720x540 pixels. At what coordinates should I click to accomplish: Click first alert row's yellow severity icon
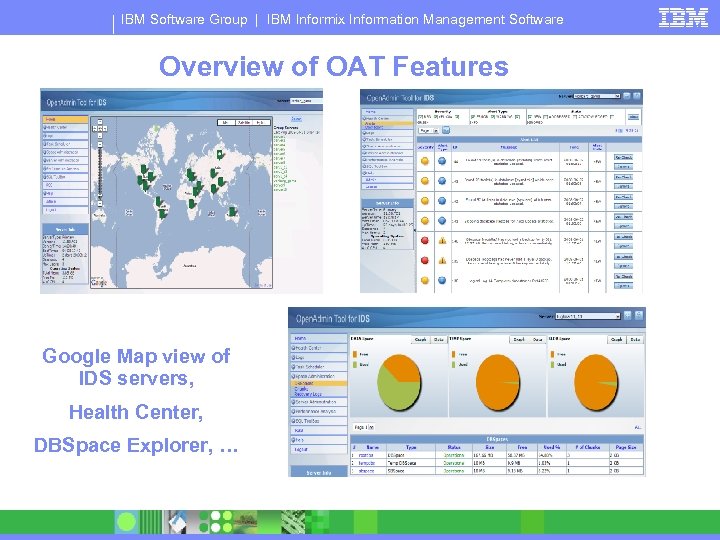point(425,161)
